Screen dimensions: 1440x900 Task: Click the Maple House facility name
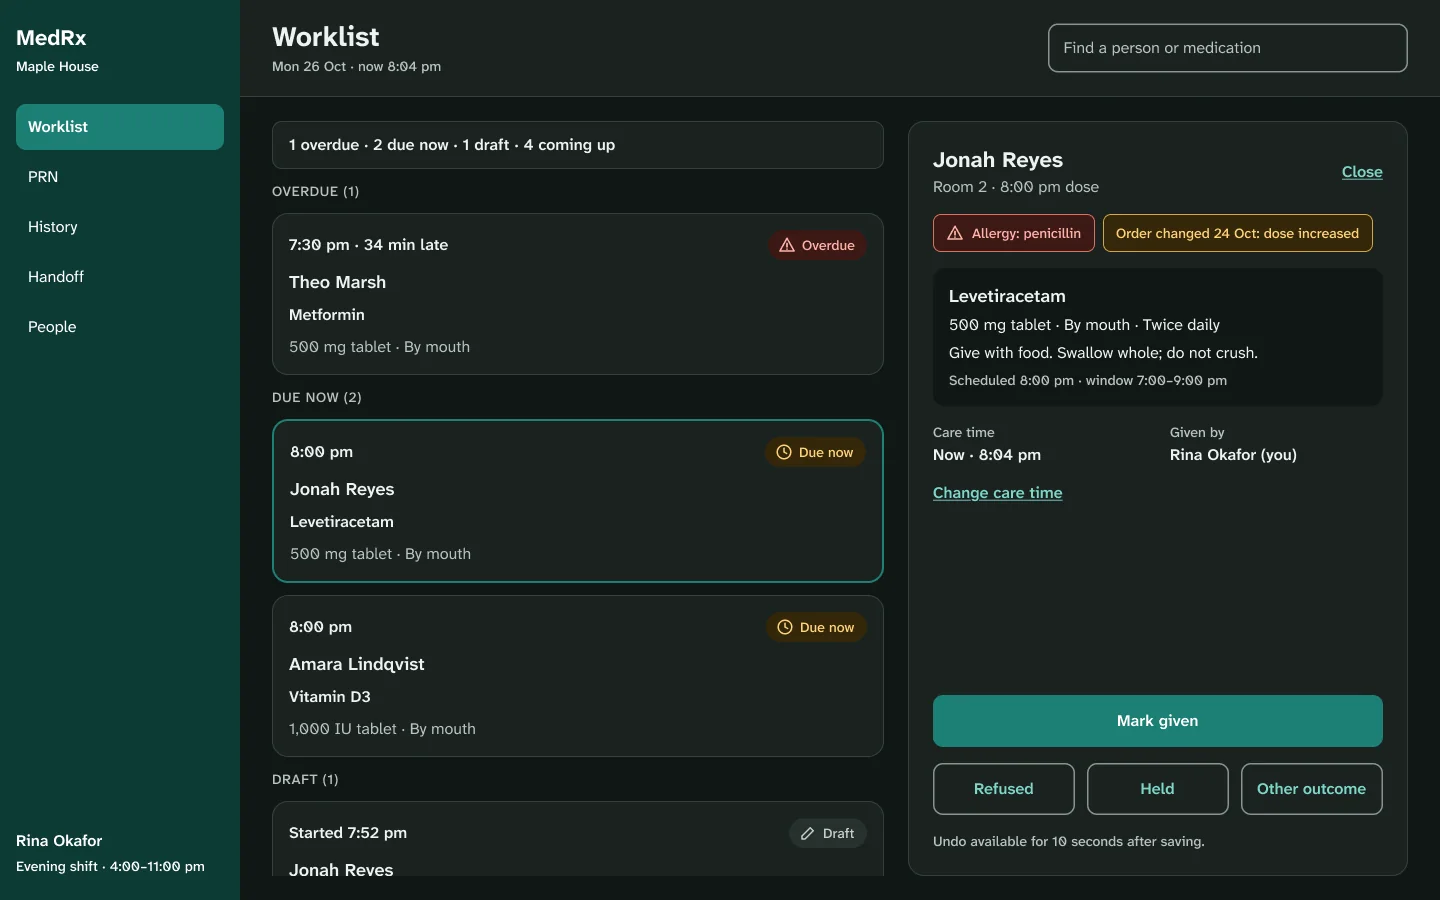pos(57,67)
